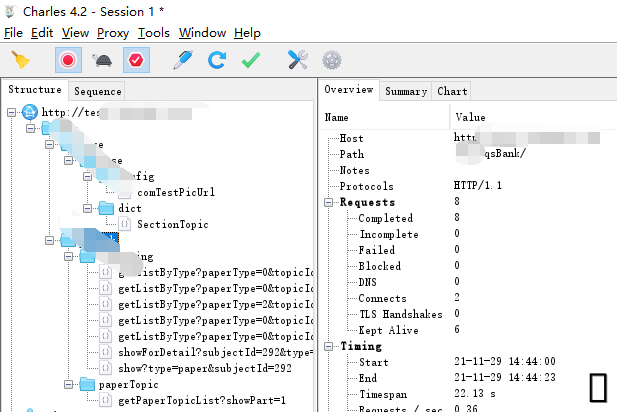Collapse the Timing section
This screenshot has width=617, height=412.
pos(328,346)
